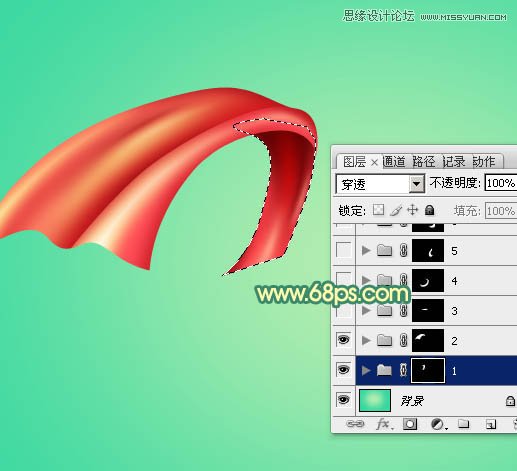517x471 pixels.
Task: Switch to the 路径 tab
Action: [x=424, y=162]
